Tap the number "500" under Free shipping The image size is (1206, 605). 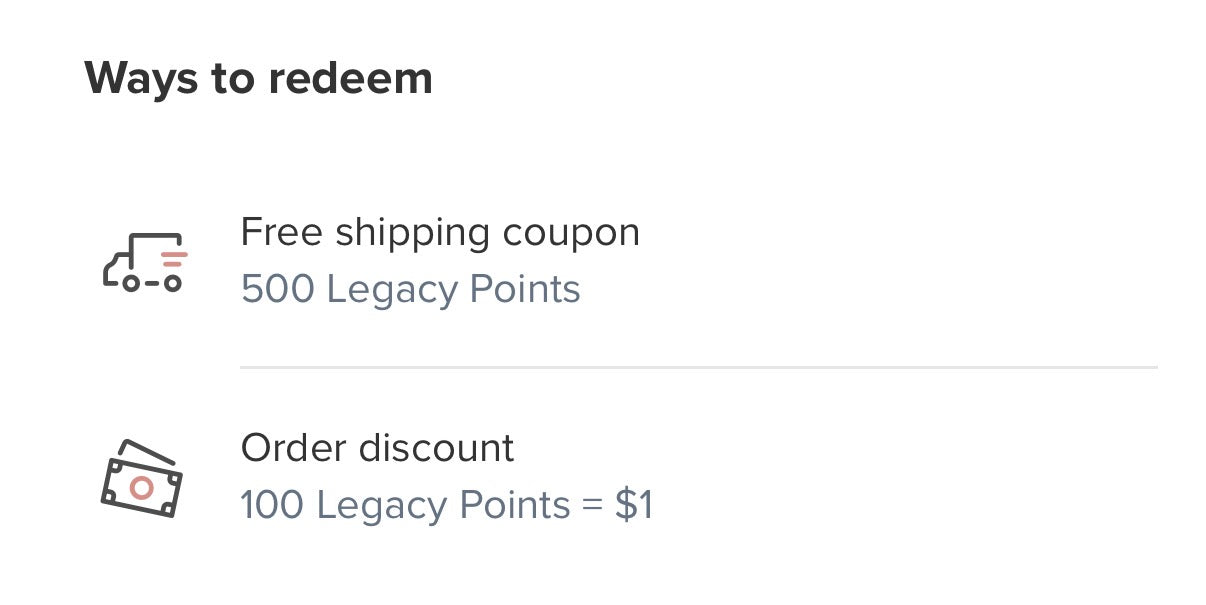[x=278, y=289]
